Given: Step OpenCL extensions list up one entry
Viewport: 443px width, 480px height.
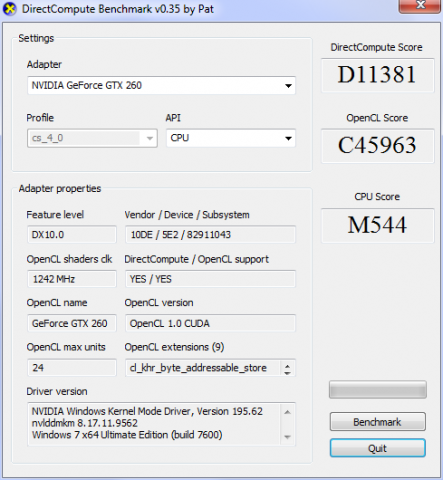Looking at the screenshot, I should click(287, 366).
